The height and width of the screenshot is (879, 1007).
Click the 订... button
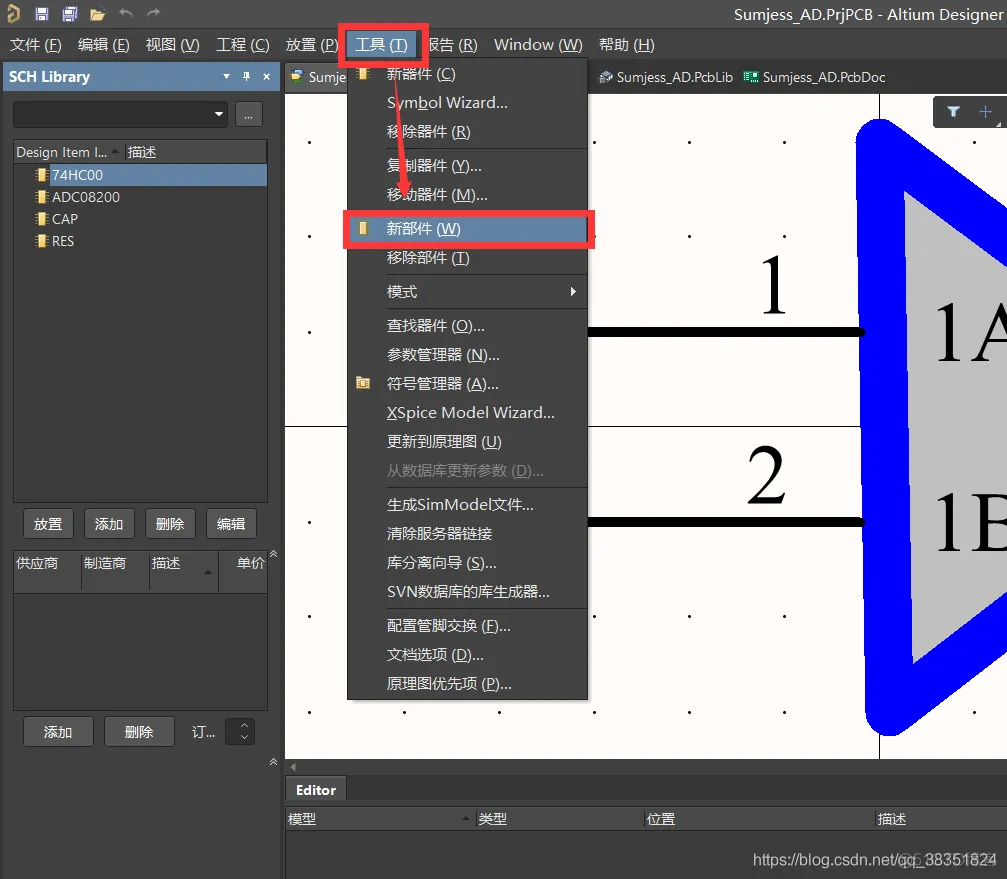203,732
